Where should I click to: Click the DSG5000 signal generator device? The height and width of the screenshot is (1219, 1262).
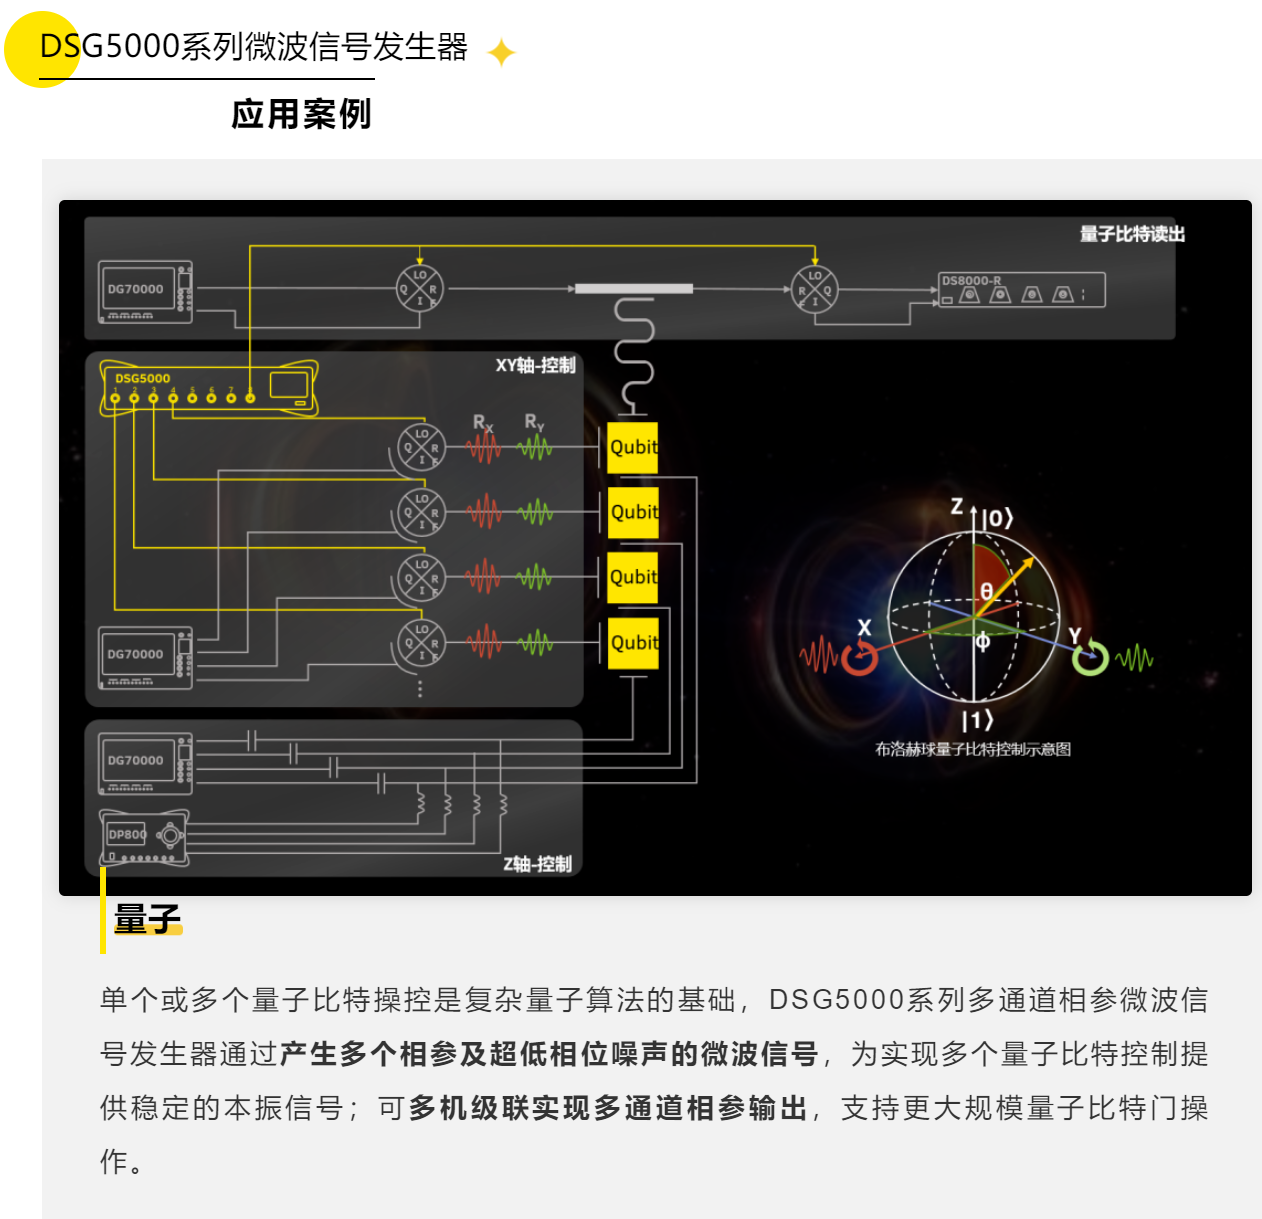click(210, 388)
